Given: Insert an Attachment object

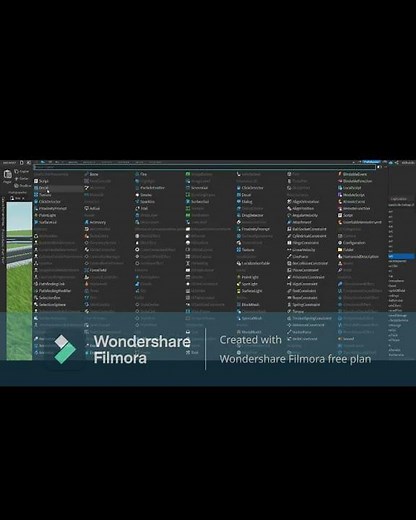Looking at the screenshot, I should pos(299,222).
